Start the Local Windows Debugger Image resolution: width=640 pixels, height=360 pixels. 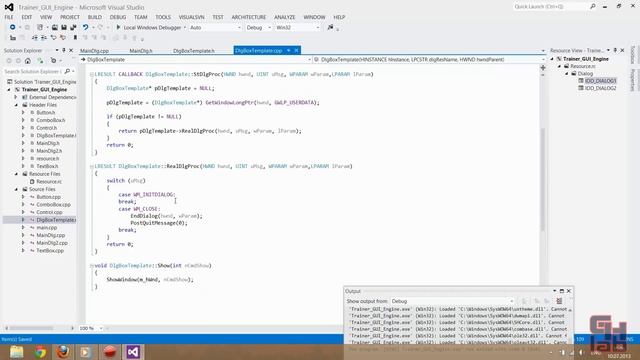click(x=149, y=27)
